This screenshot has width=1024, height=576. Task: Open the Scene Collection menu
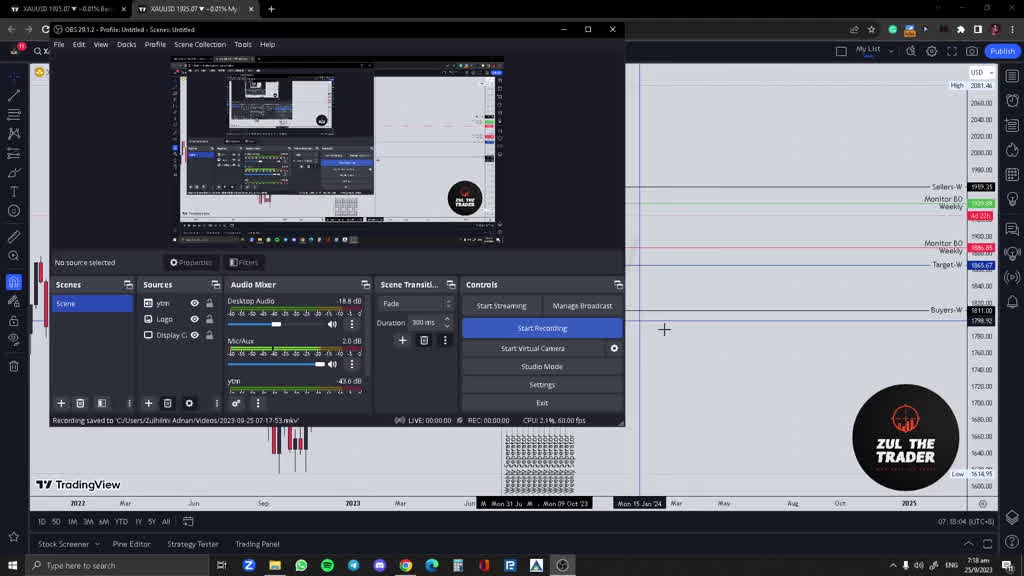200,44
